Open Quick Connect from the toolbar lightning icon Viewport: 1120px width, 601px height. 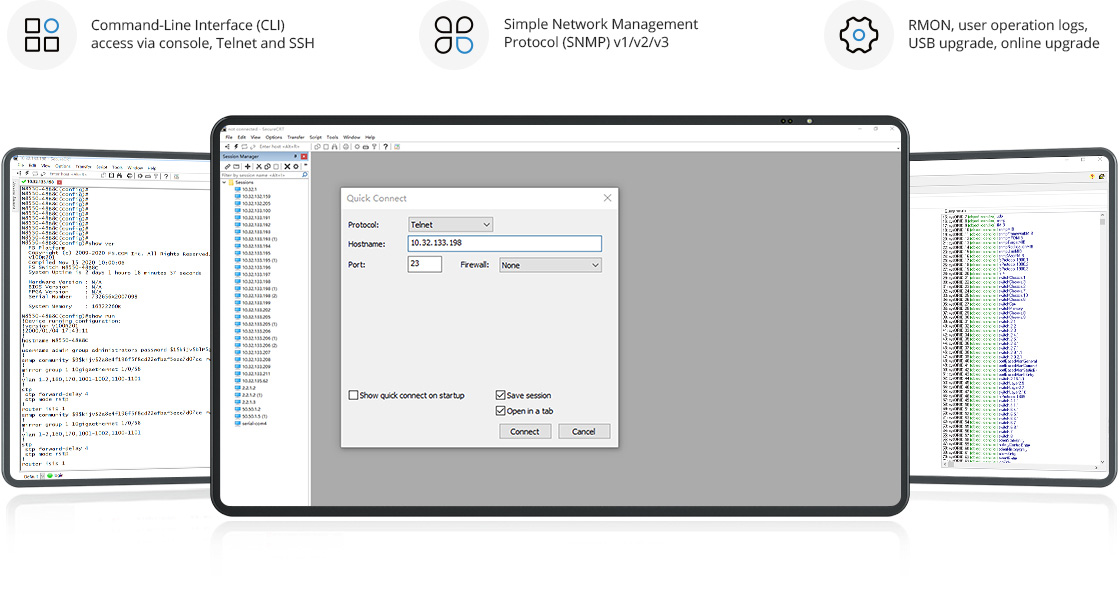coord(235,146)
